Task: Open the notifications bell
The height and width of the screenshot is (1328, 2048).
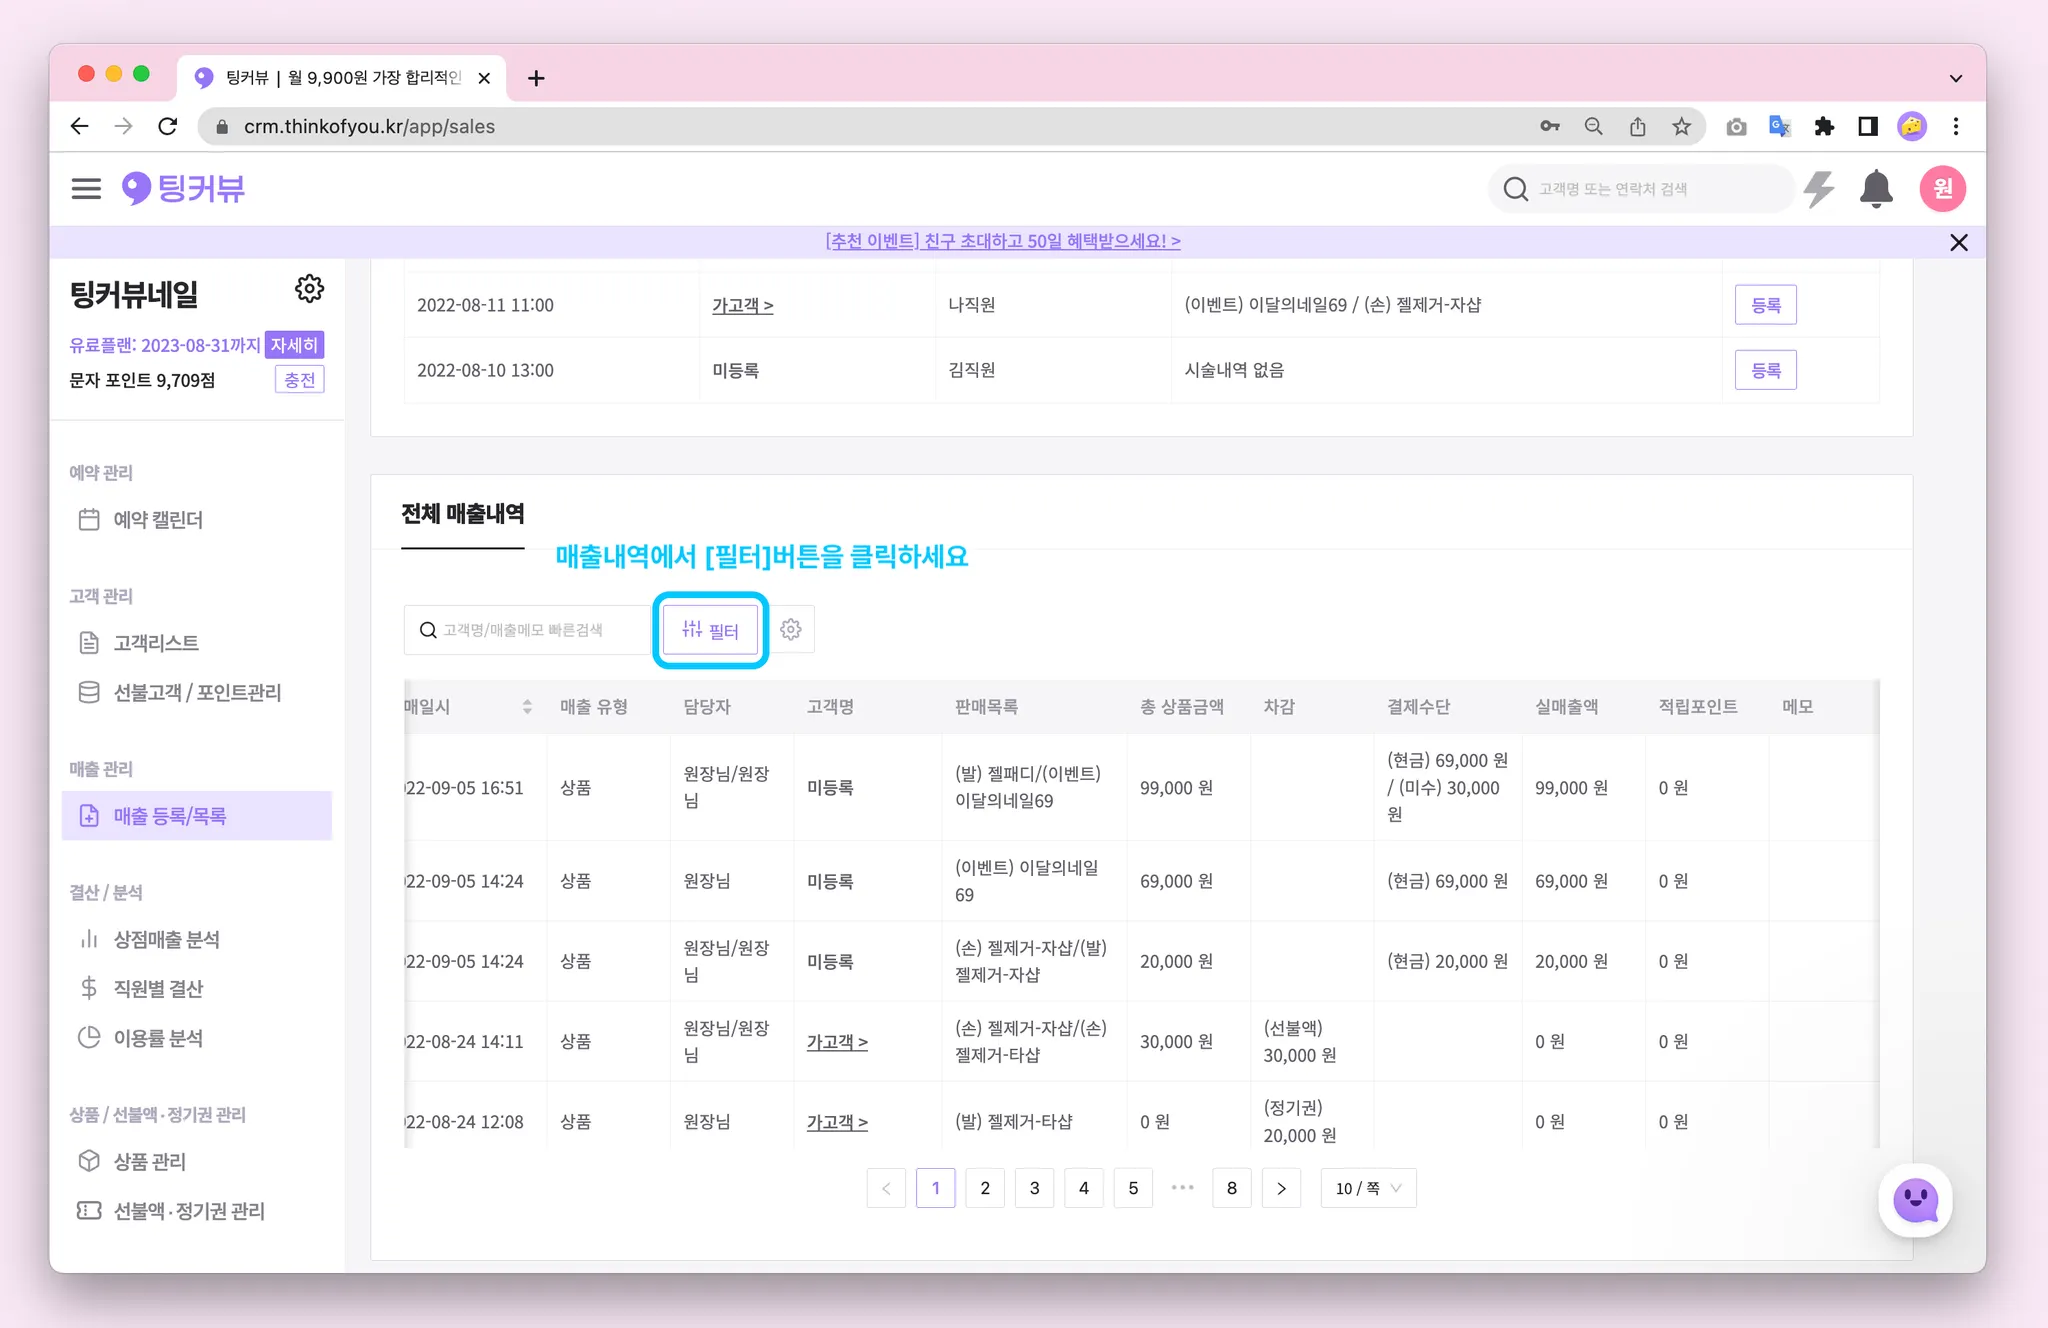Action: (x=1876, y=189)
